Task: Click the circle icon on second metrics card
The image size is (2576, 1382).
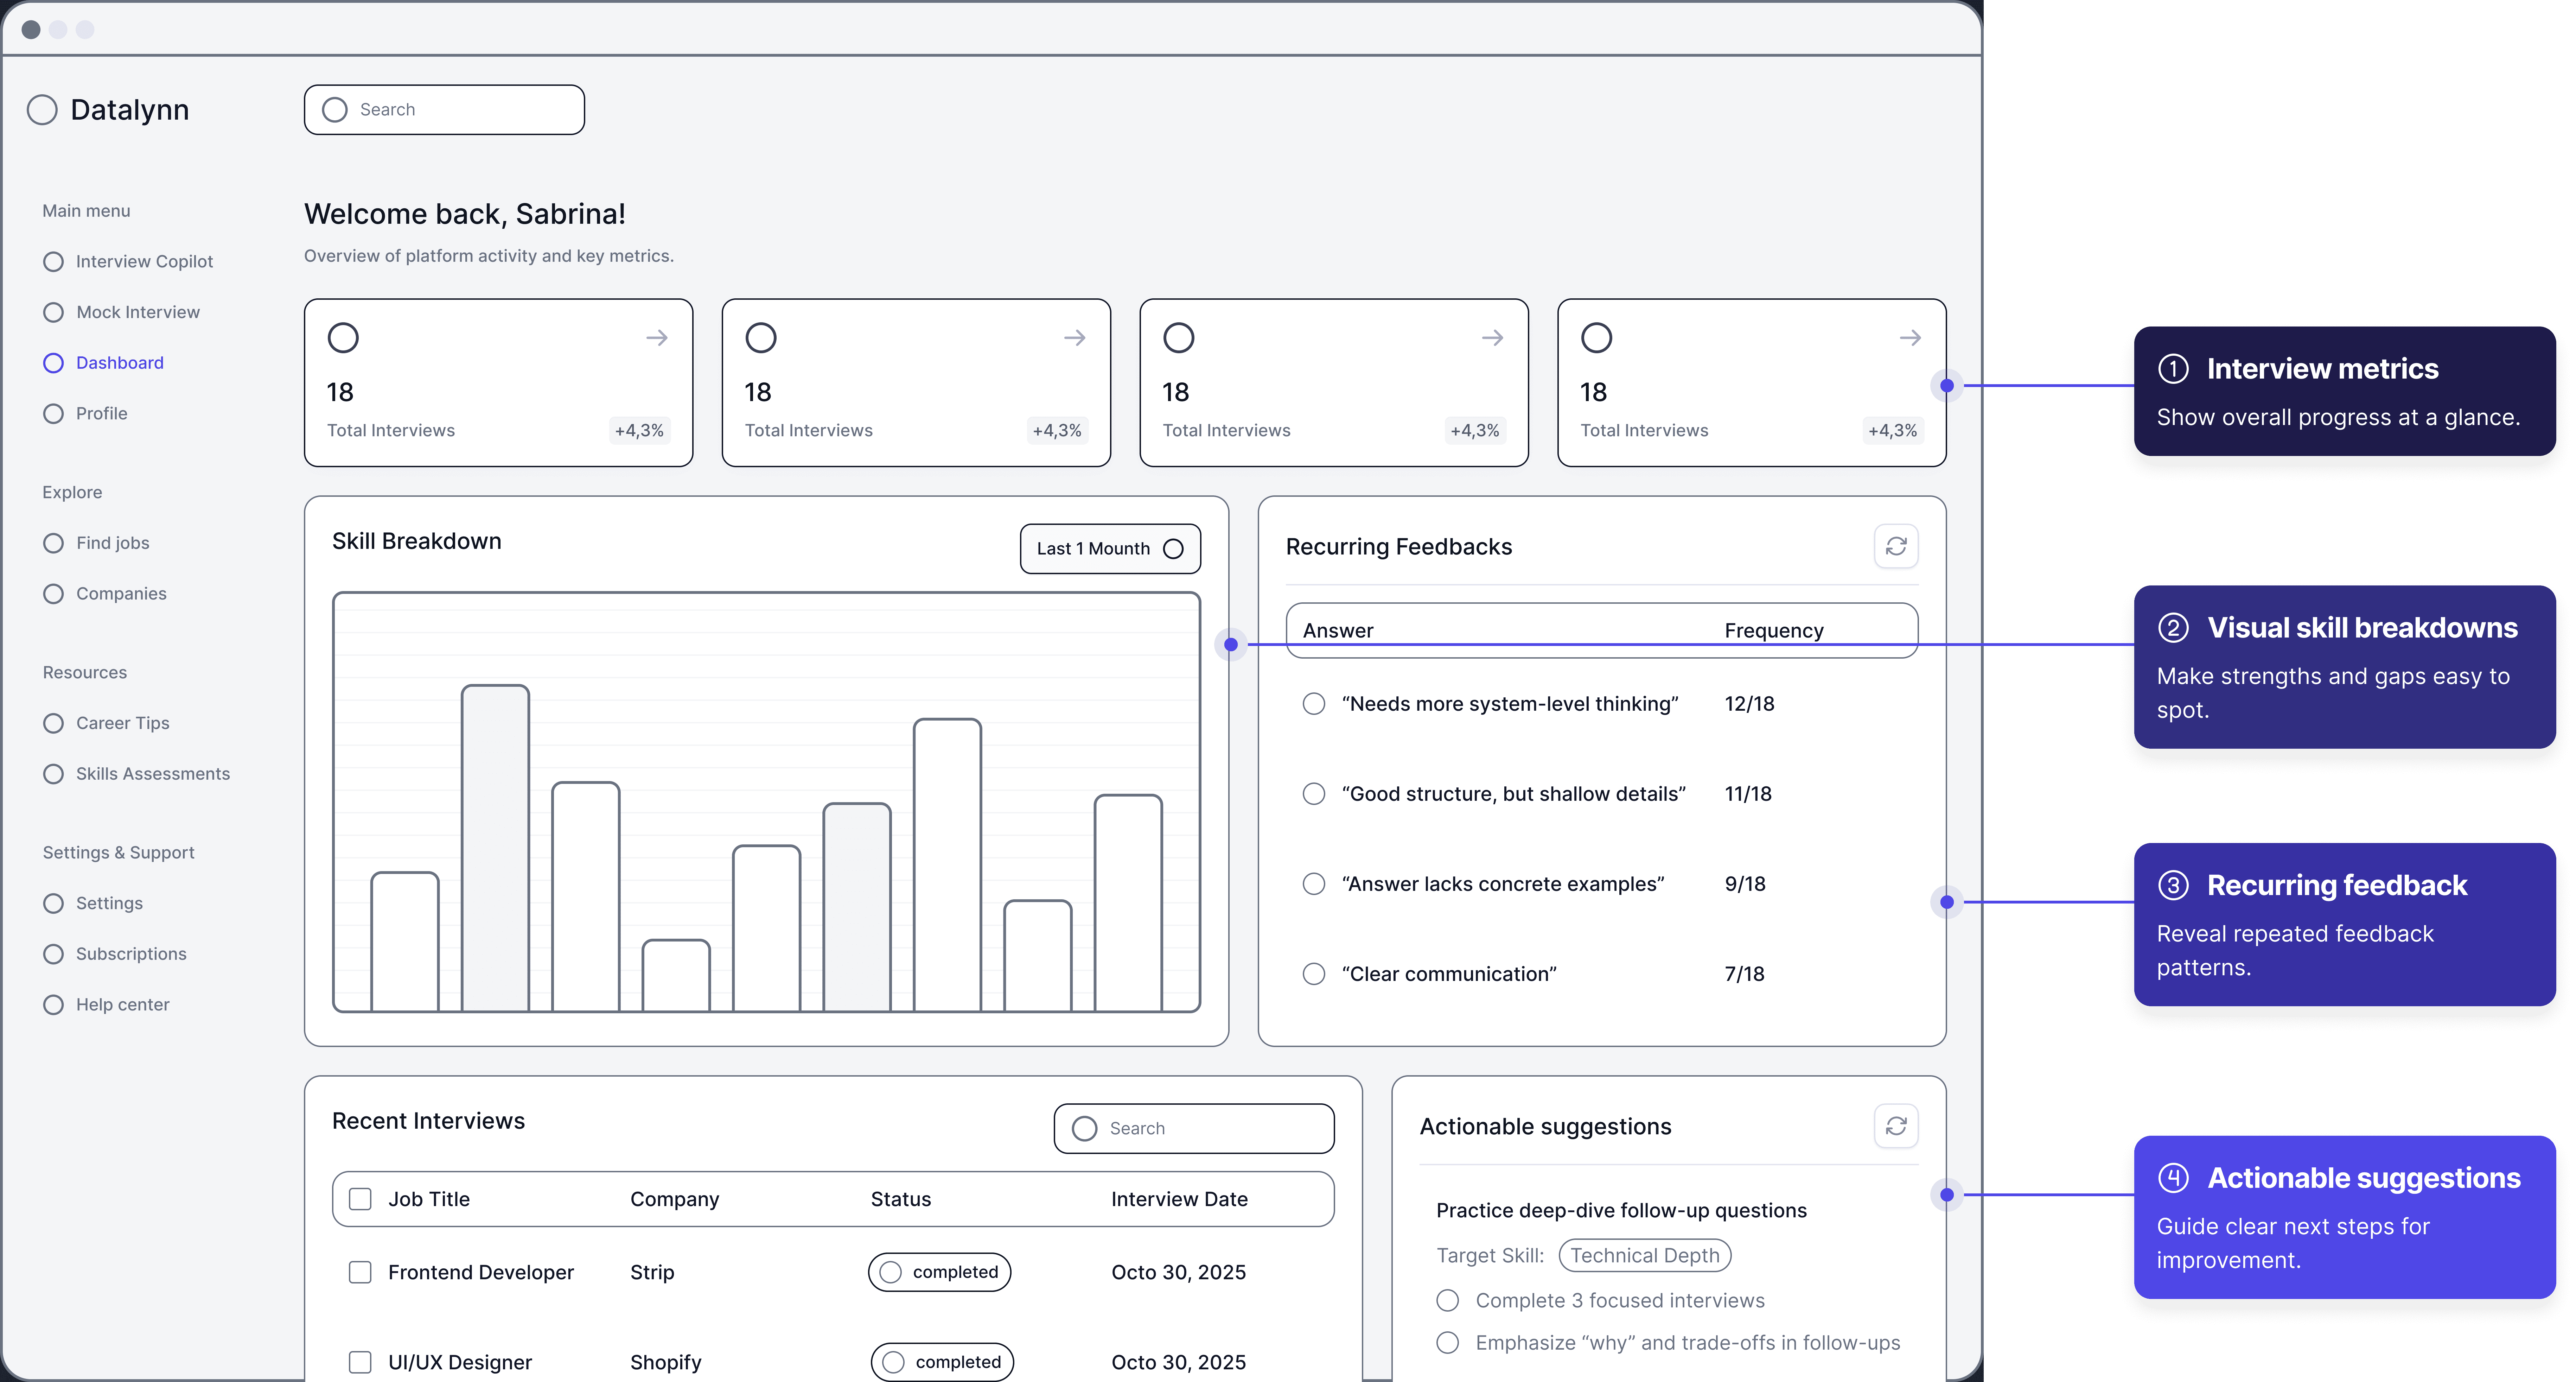Action: 761,338
